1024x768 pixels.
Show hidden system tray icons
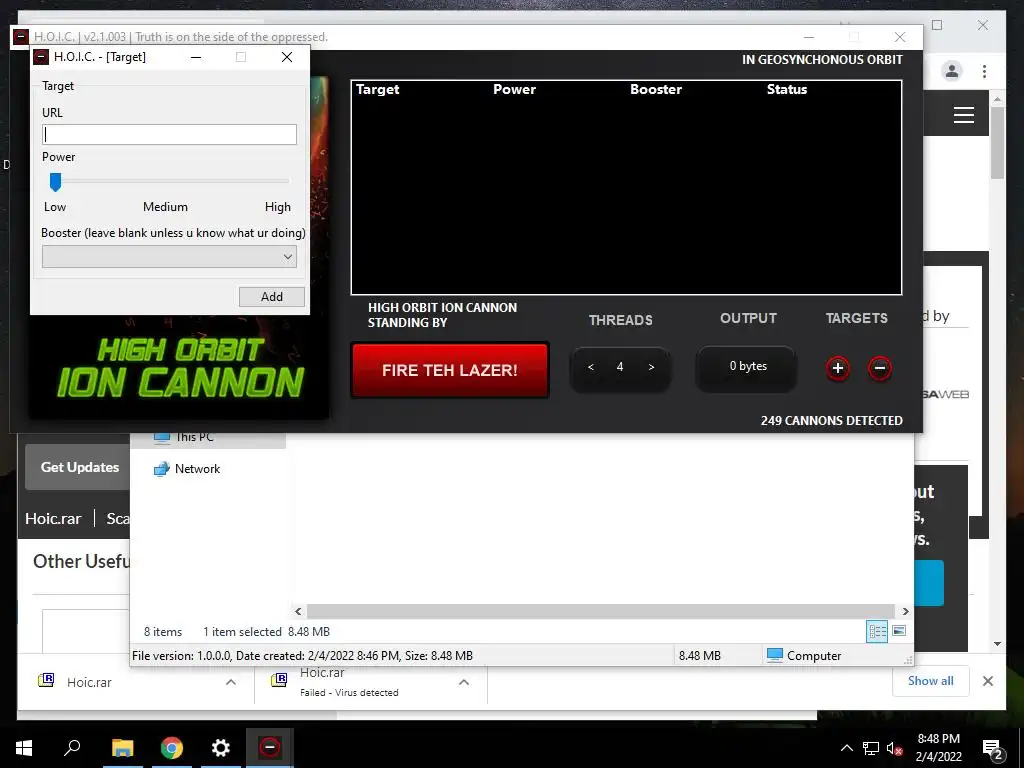tap(846, 748)
